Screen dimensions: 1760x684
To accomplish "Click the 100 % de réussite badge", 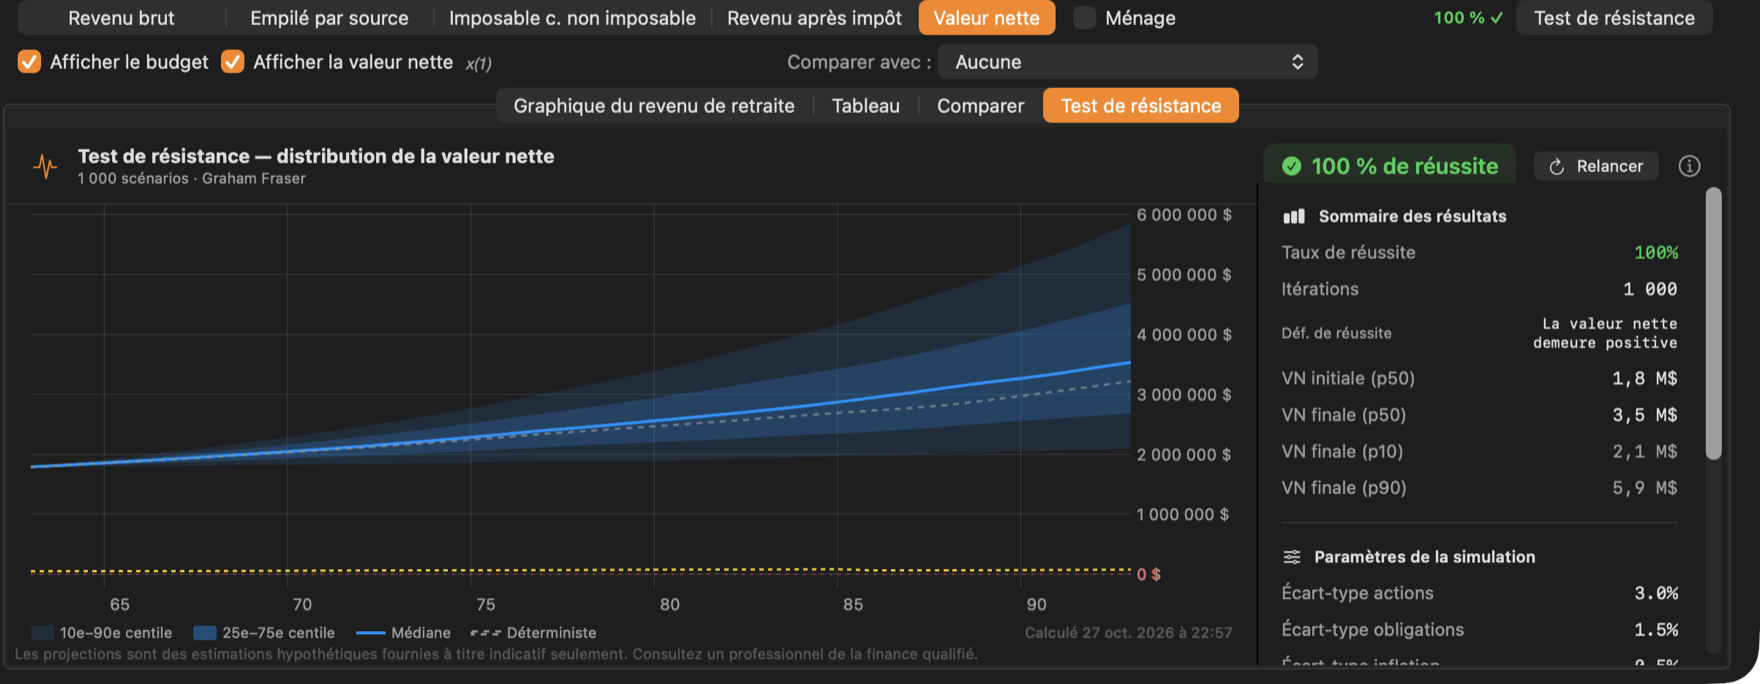I will click(1390, 166).
